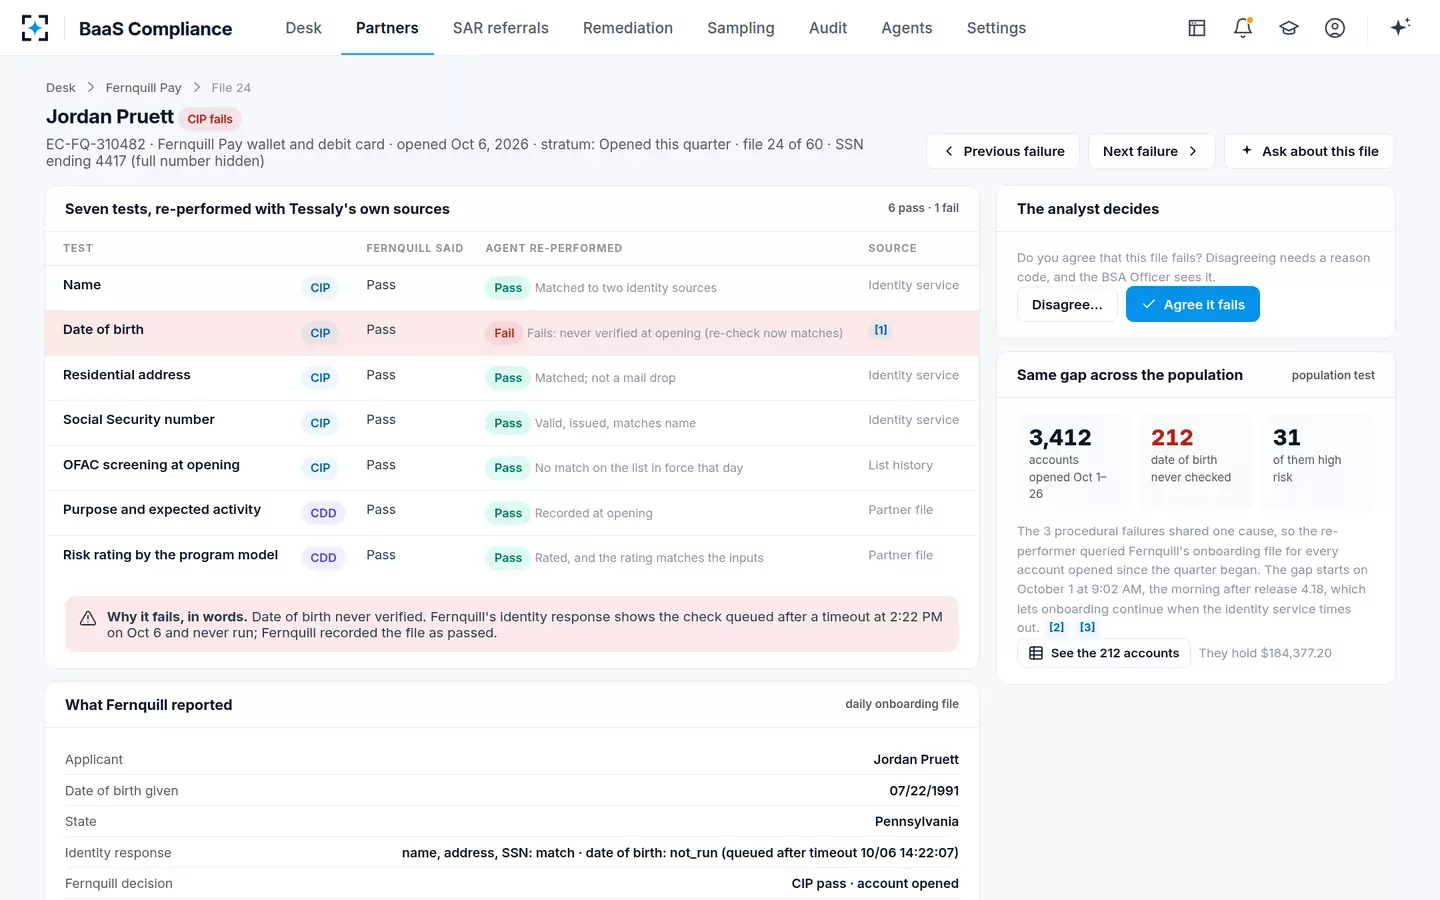
Task: Click the table icon beside See the 212 accounts
Action: point(1036,653)
